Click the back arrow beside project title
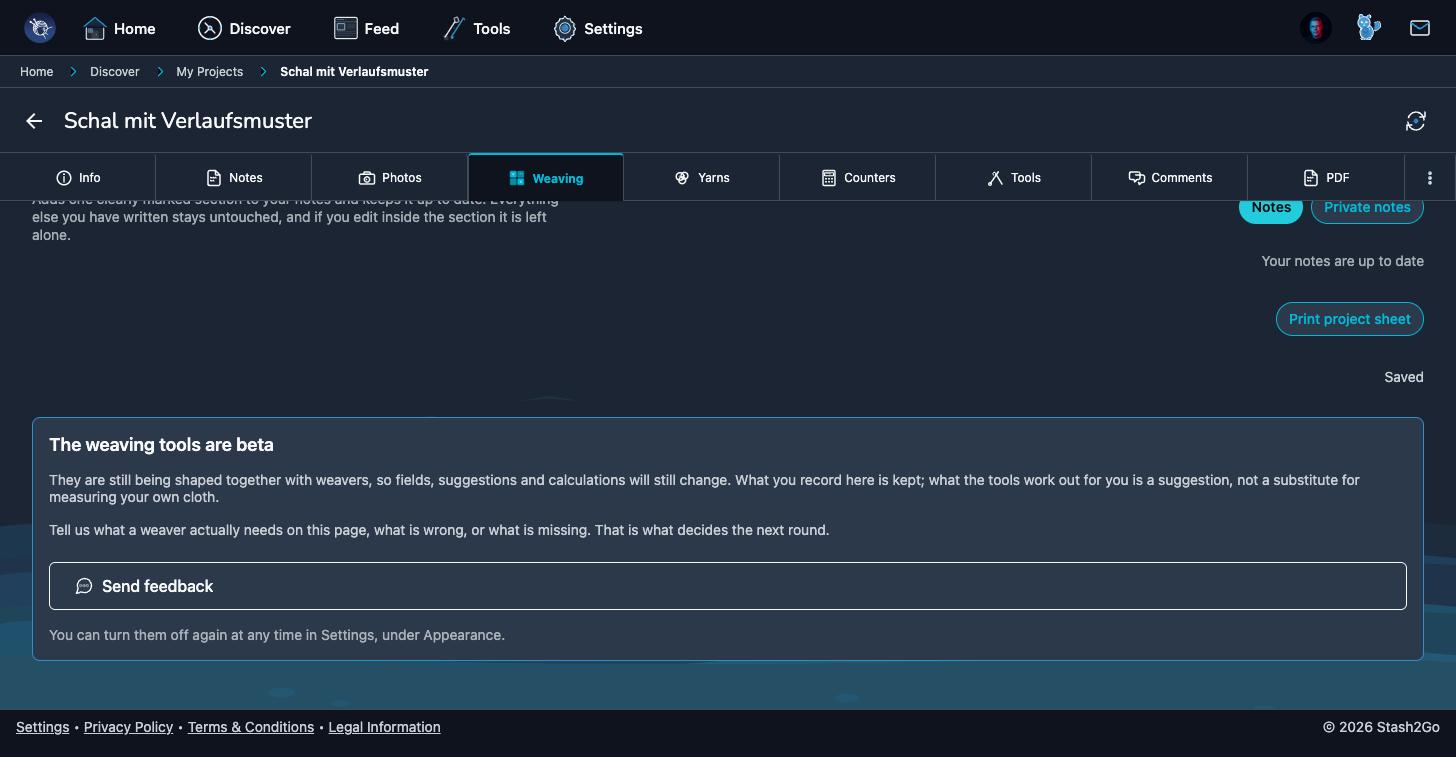This screenshot has height=757, width=1456. (34, 121)
